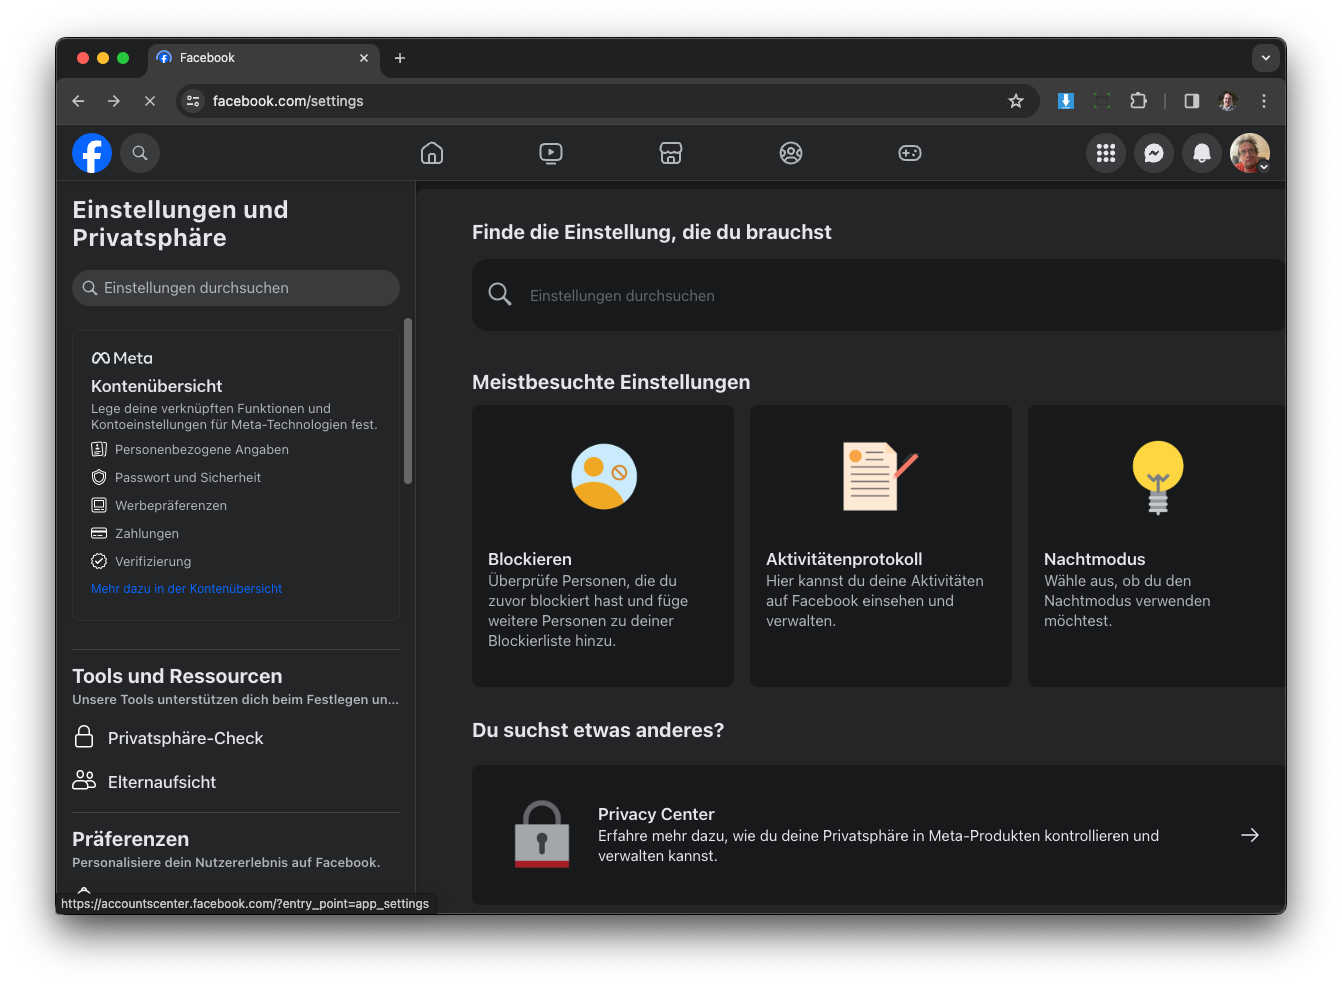The width and height of the screenshot is (1342, 988).
Task: Toggle the Chrome side panel
Action: [x=1192, y=101]
